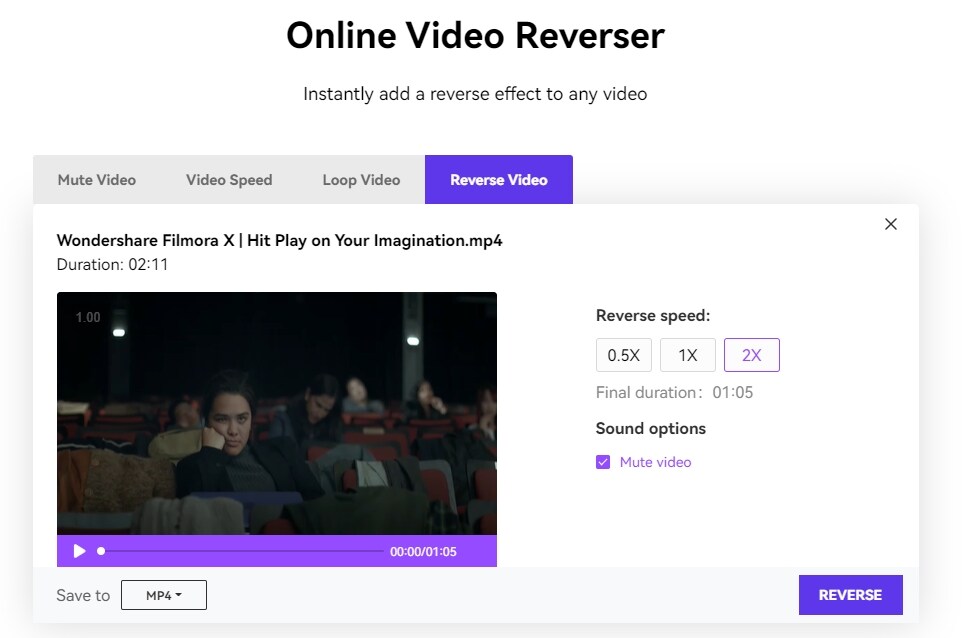Click the filename Hit Play on Your Imagination.mp4
The height and width of the screenshot is (638, 962).
pyautogui.click(x=280, y=241)
